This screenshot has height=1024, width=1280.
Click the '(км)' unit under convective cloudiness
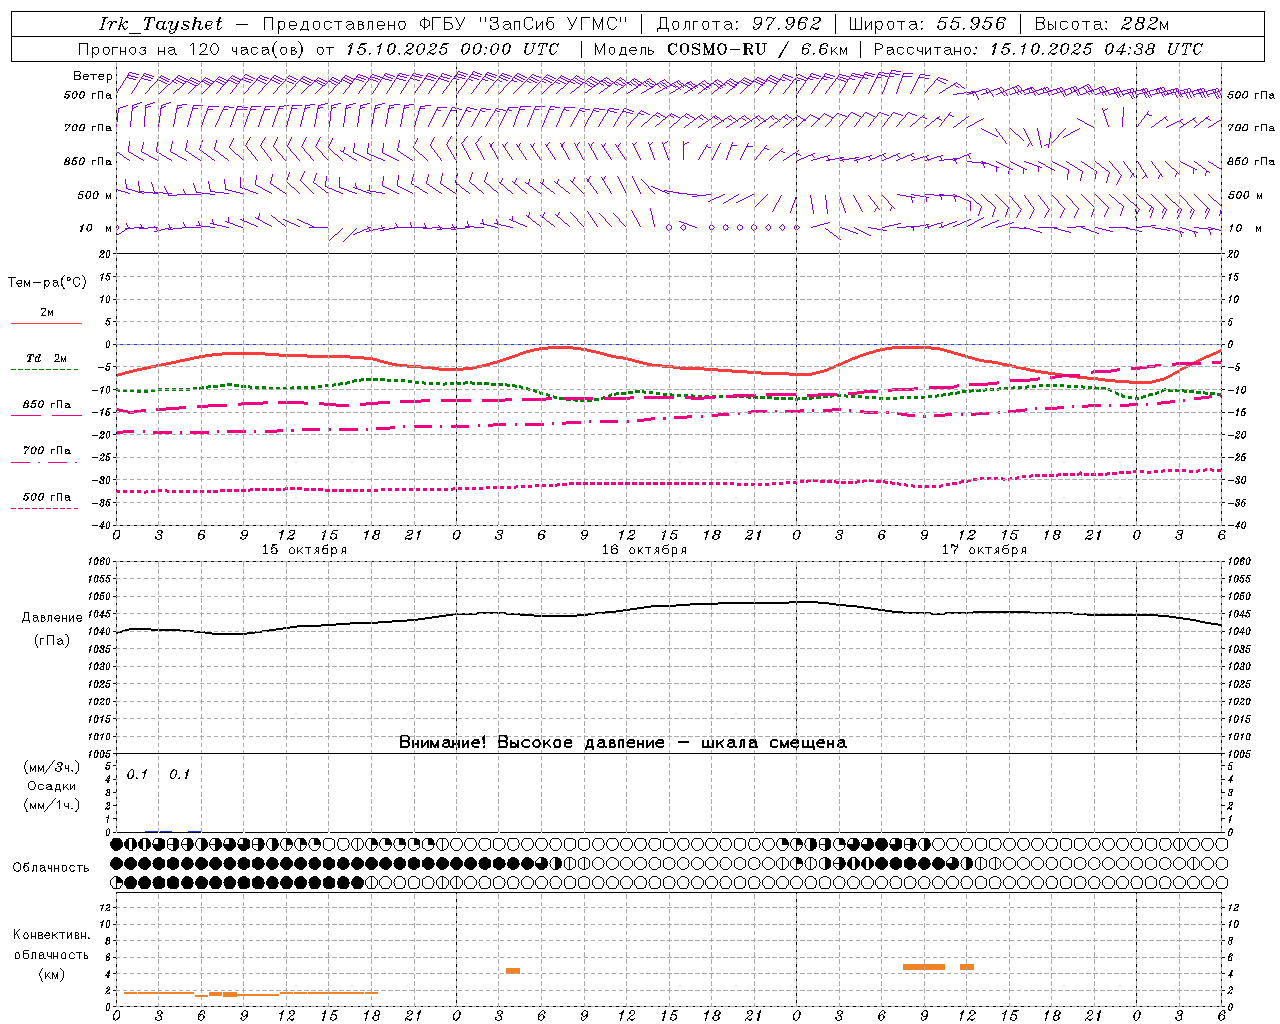click(51, 974)
